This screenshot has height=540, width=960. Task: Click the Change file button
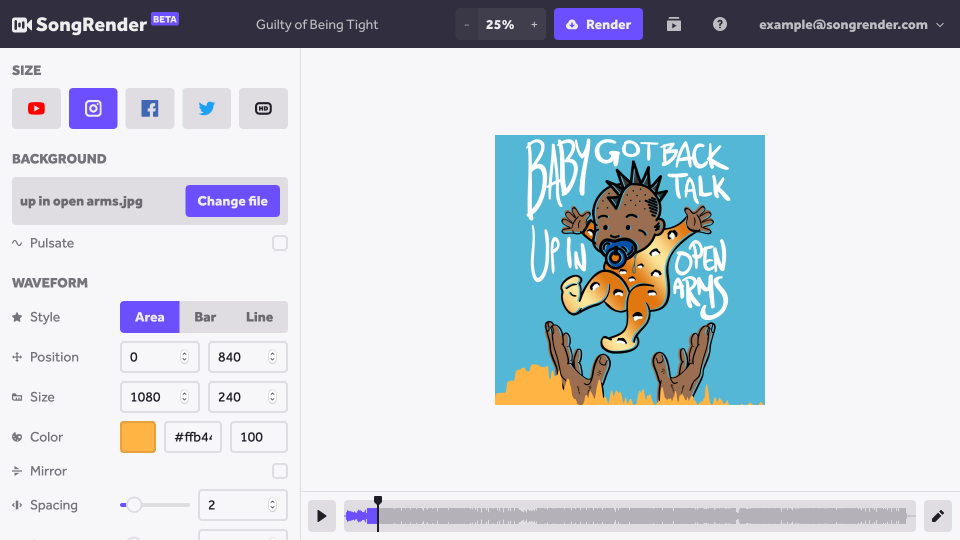(232, 201)
